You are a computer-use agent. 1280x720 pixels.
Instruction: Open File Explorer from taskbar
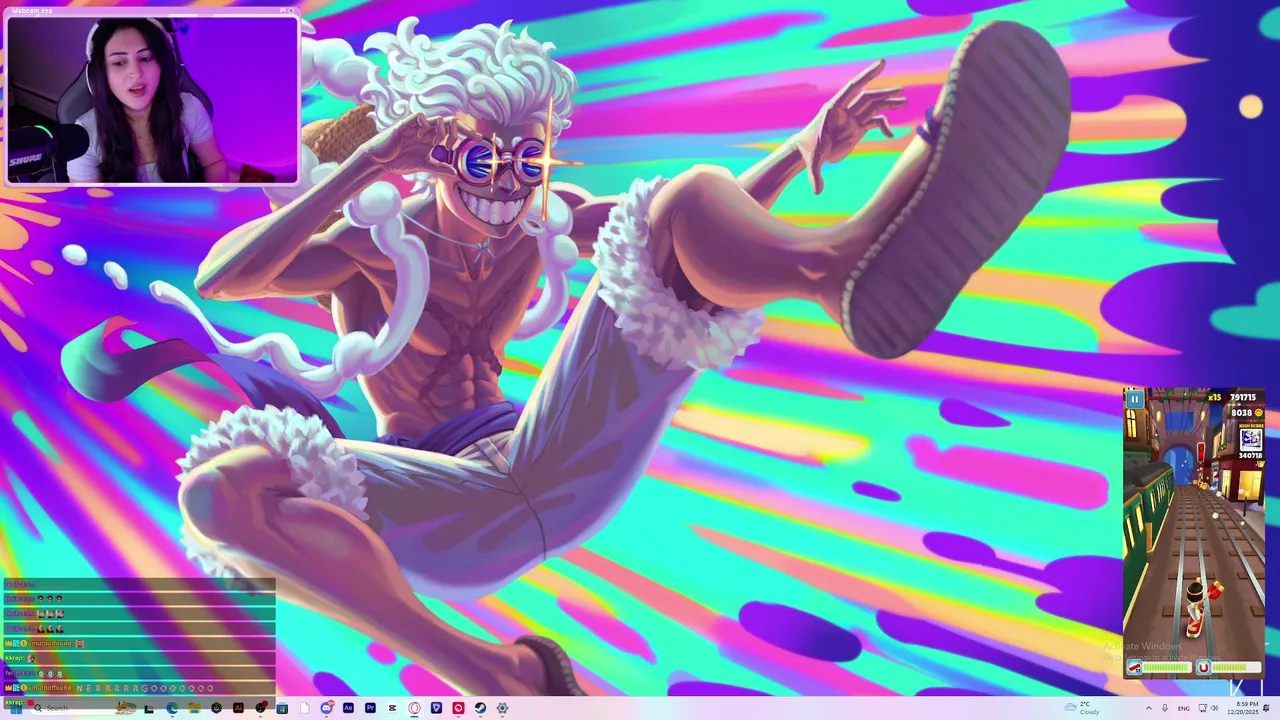(194, 708)
